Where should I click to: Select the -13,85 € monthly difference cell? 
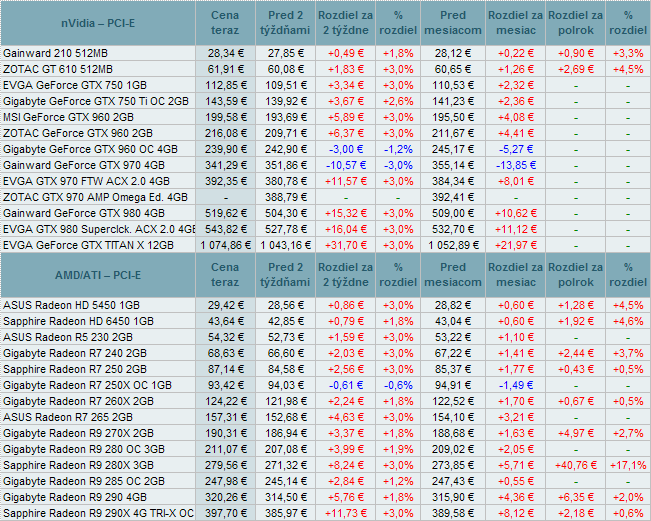(x=516, y=165)
